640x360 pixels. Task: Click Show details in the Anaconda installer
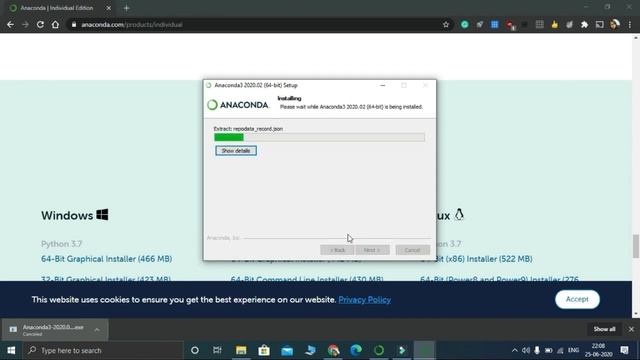236,151
